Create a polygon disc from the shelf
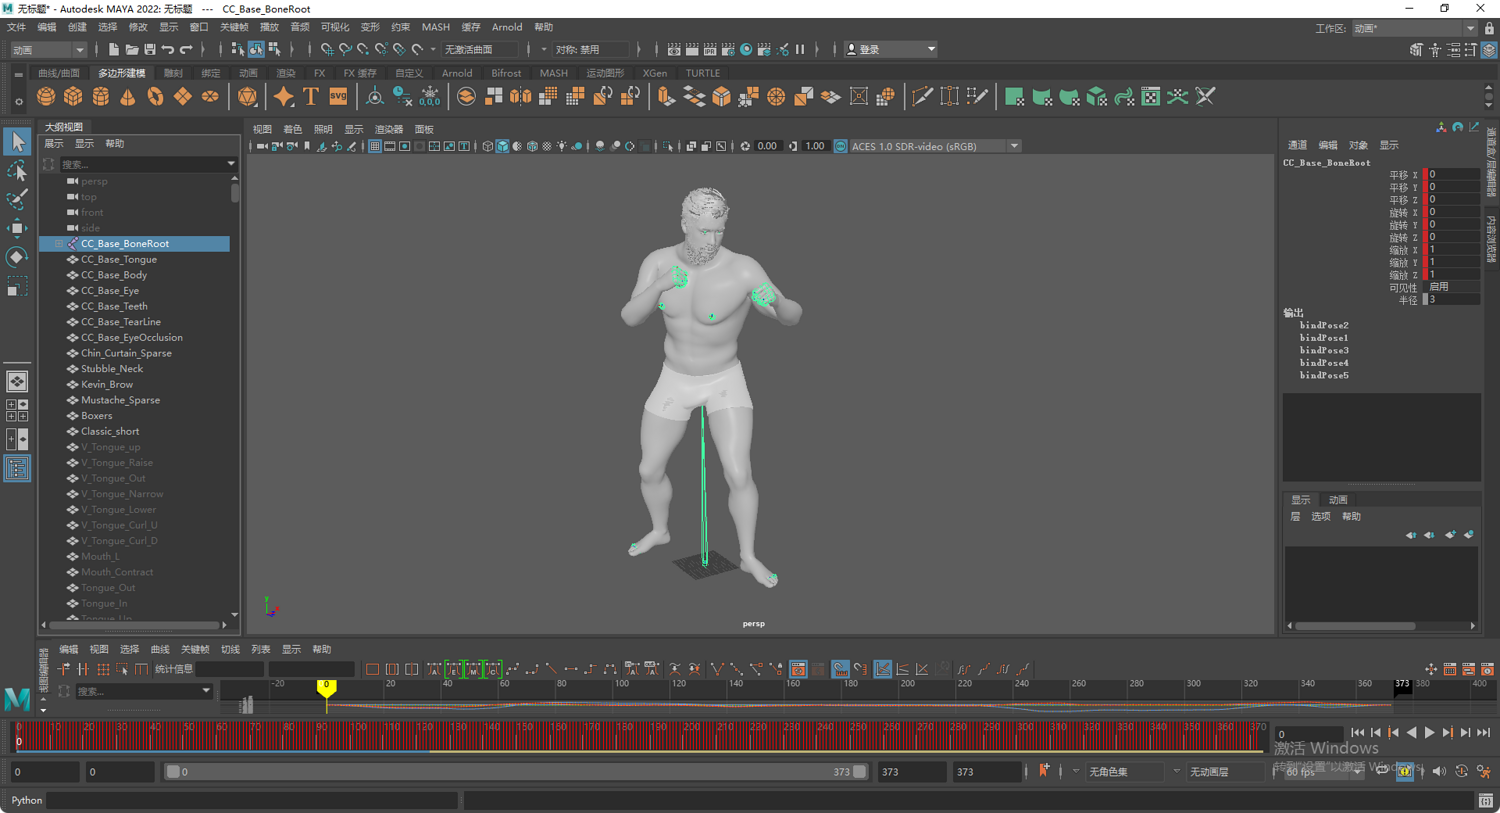Viewport: 1500px width, 813px height. coord(210,96)
